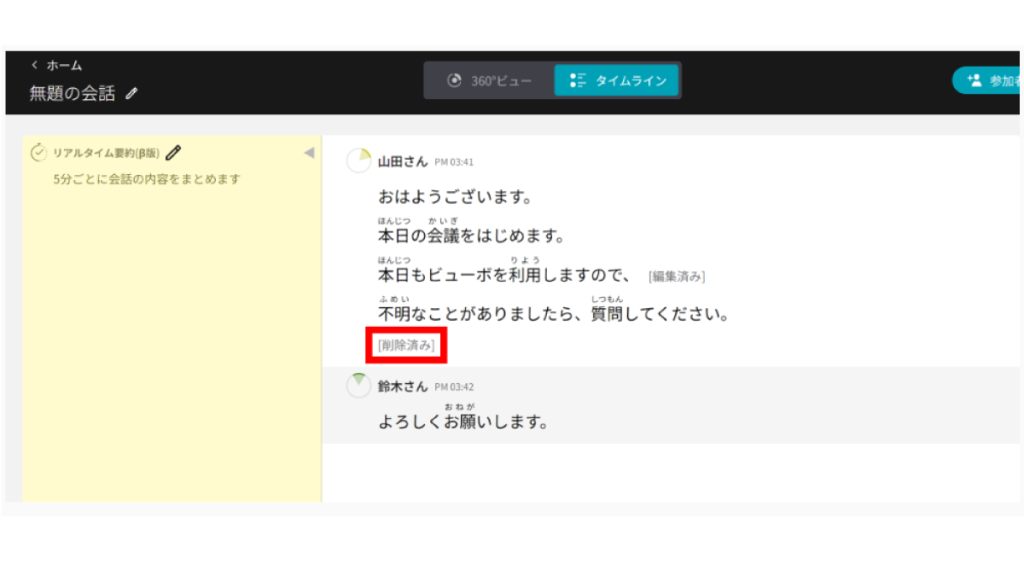Image resolution: width=1024 pixels, height=576 pixels.
Task: Click 山田さん's avatar icon
Action: [358, 161]
